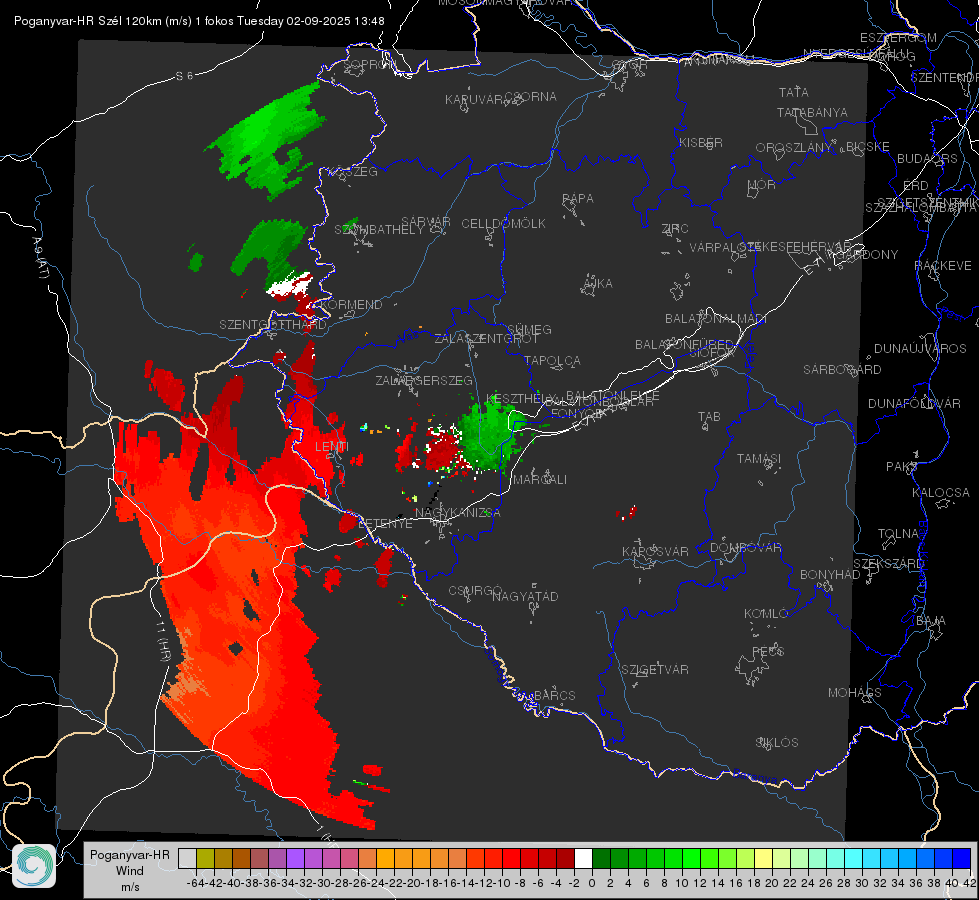This screenshot has width=979, height=900.
Task: Click the KAPOSVÁR town label
Action: [656, 551]
